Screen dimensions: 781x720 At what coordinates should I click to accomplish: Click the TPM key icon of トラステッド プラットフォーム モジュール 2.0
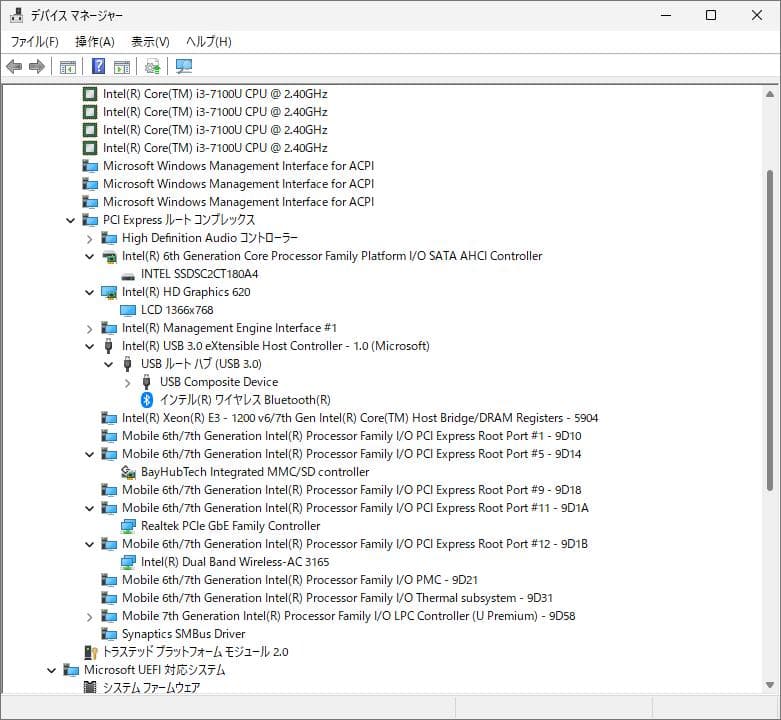coord(91,652)
